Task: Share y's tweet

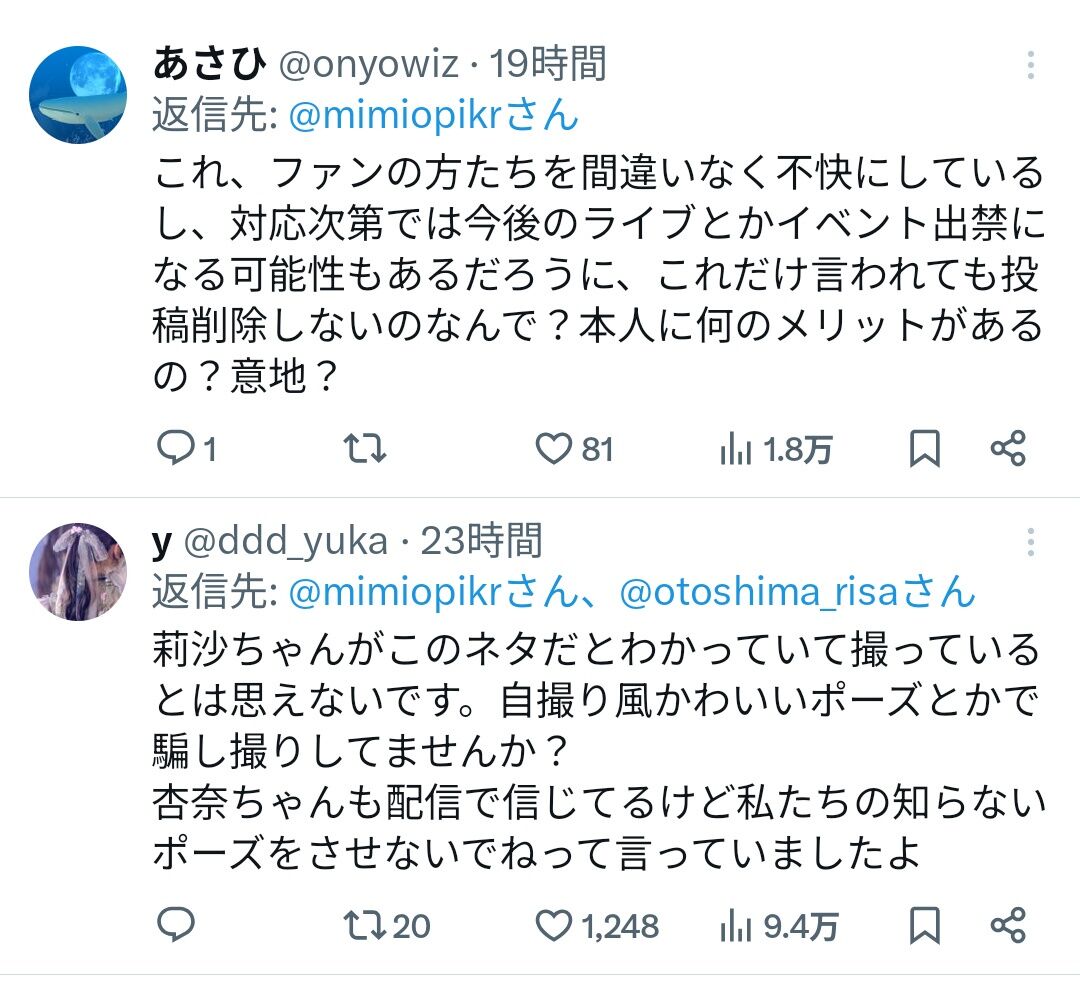Action: [1008, 926]
